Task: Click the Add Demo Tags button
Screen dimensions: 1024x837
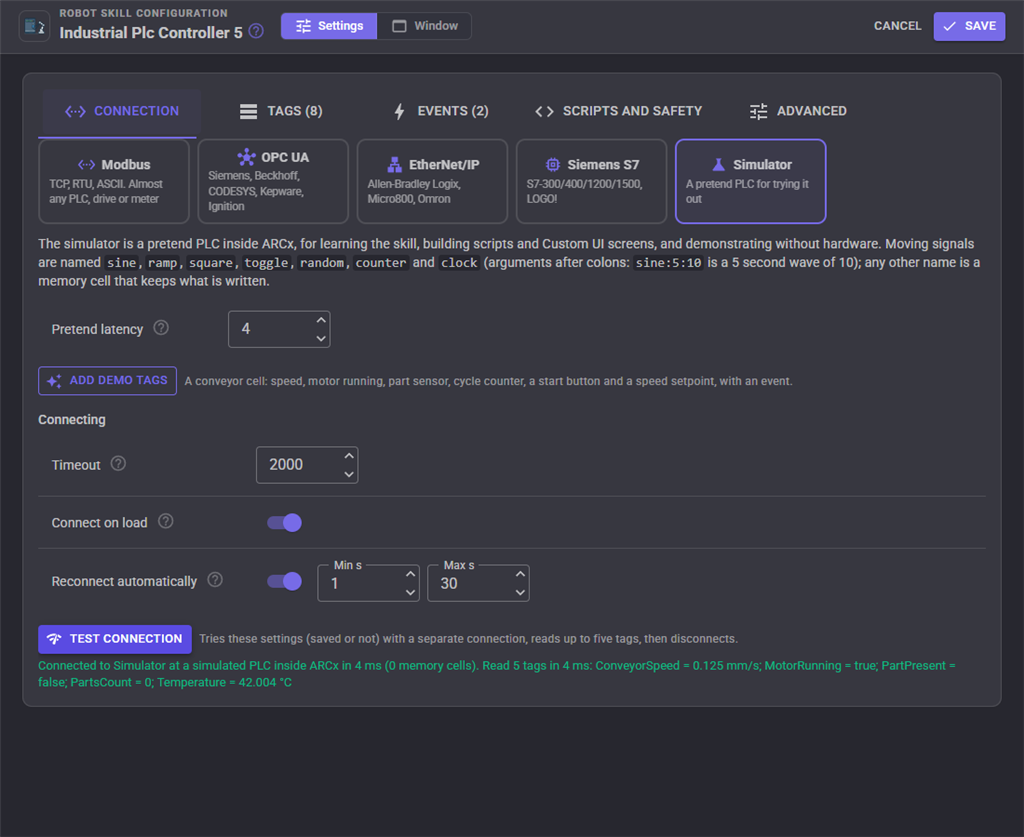Action: [108, 381]
